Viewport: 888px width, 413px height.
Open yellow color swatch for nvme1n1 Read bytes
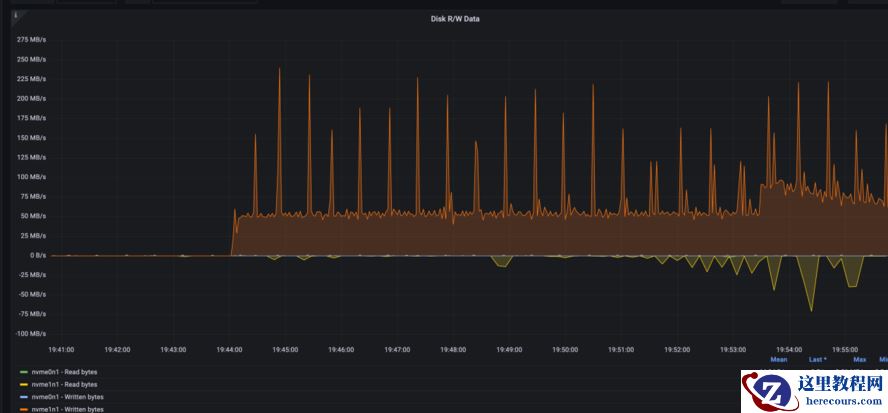click(x=23, y=385)
